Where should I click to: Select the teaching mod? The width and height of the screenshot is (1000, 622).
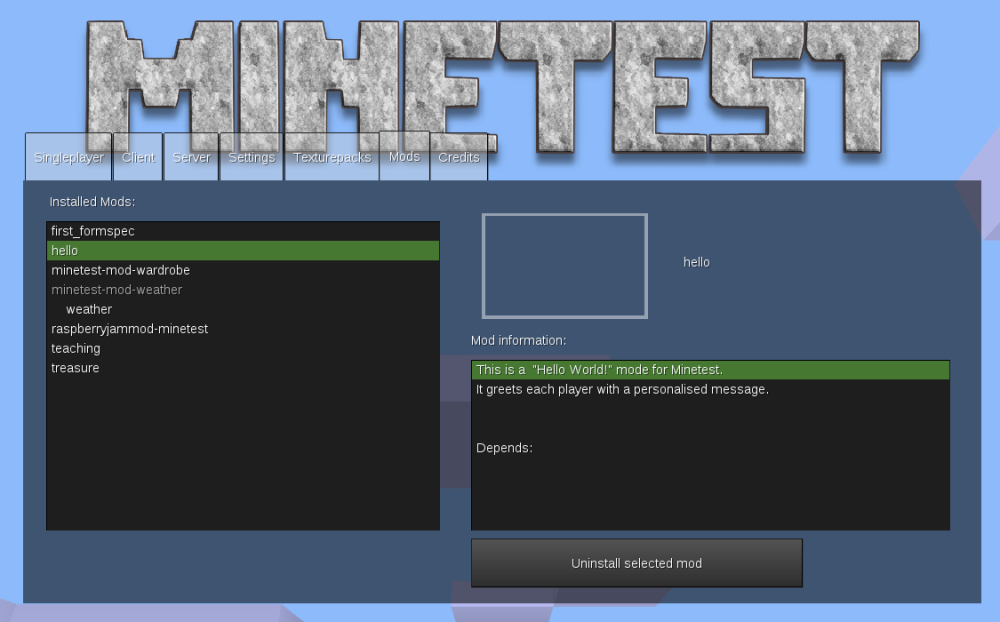point(243,348)
